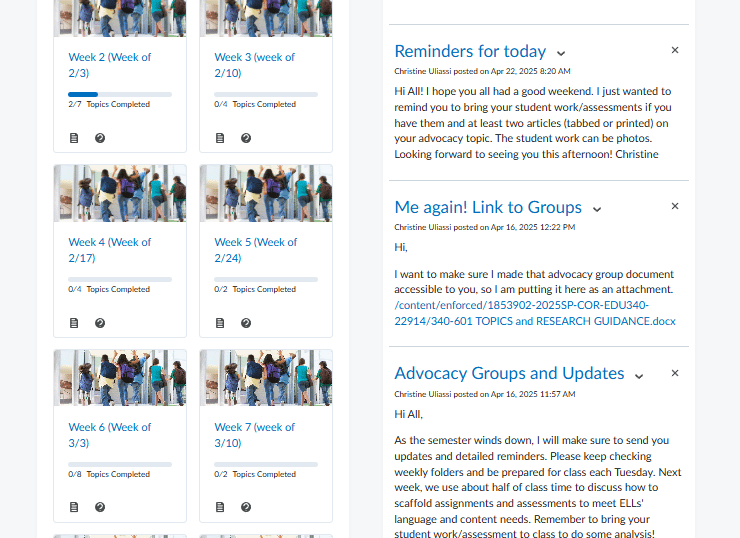Click the Week 3 progress bar

(x=266, y=94)
